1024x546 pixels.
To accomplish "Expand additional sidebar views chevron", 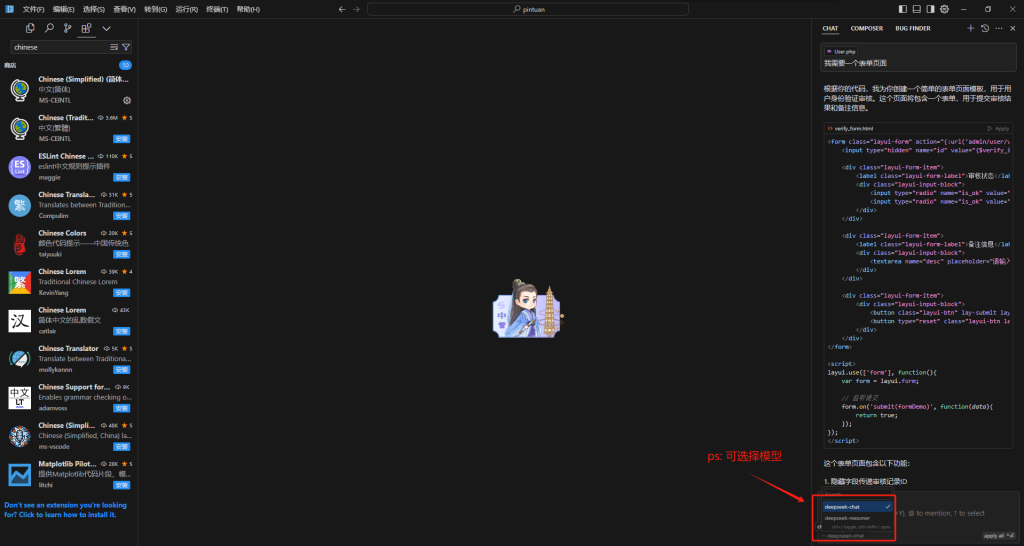I will click(106, 28).
